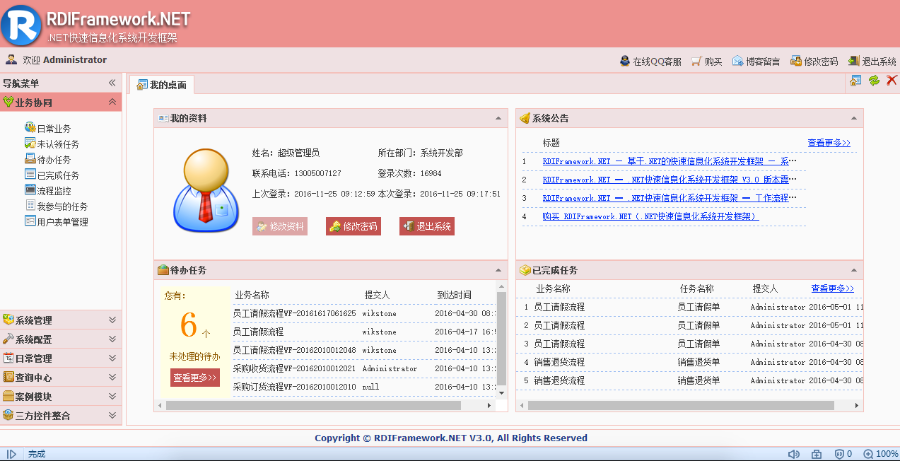
Task: Click the 业务名称 column header in 待办任务
Action: (251, 295)
